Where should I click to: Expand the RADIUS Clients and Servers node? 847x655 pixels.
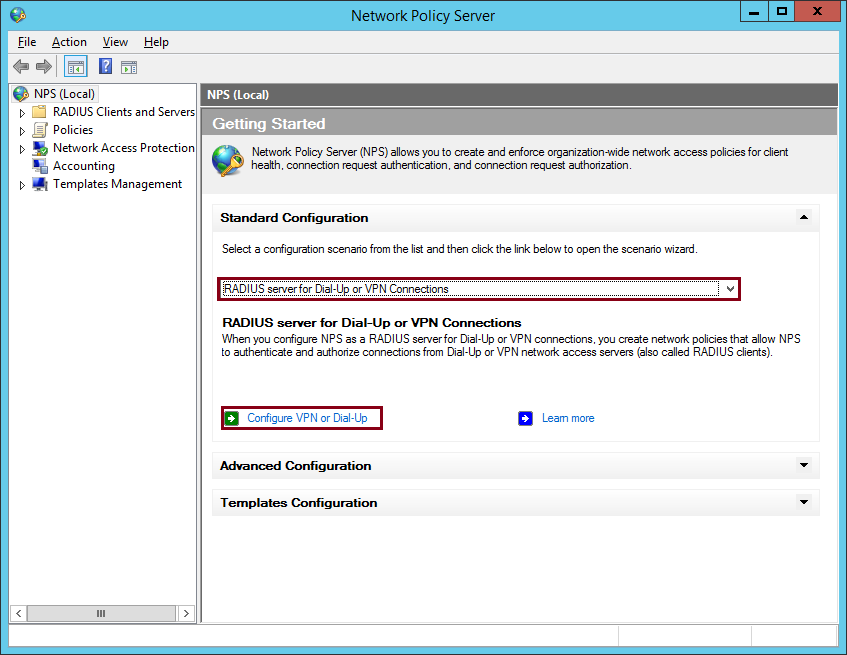(x=22, y=113)
